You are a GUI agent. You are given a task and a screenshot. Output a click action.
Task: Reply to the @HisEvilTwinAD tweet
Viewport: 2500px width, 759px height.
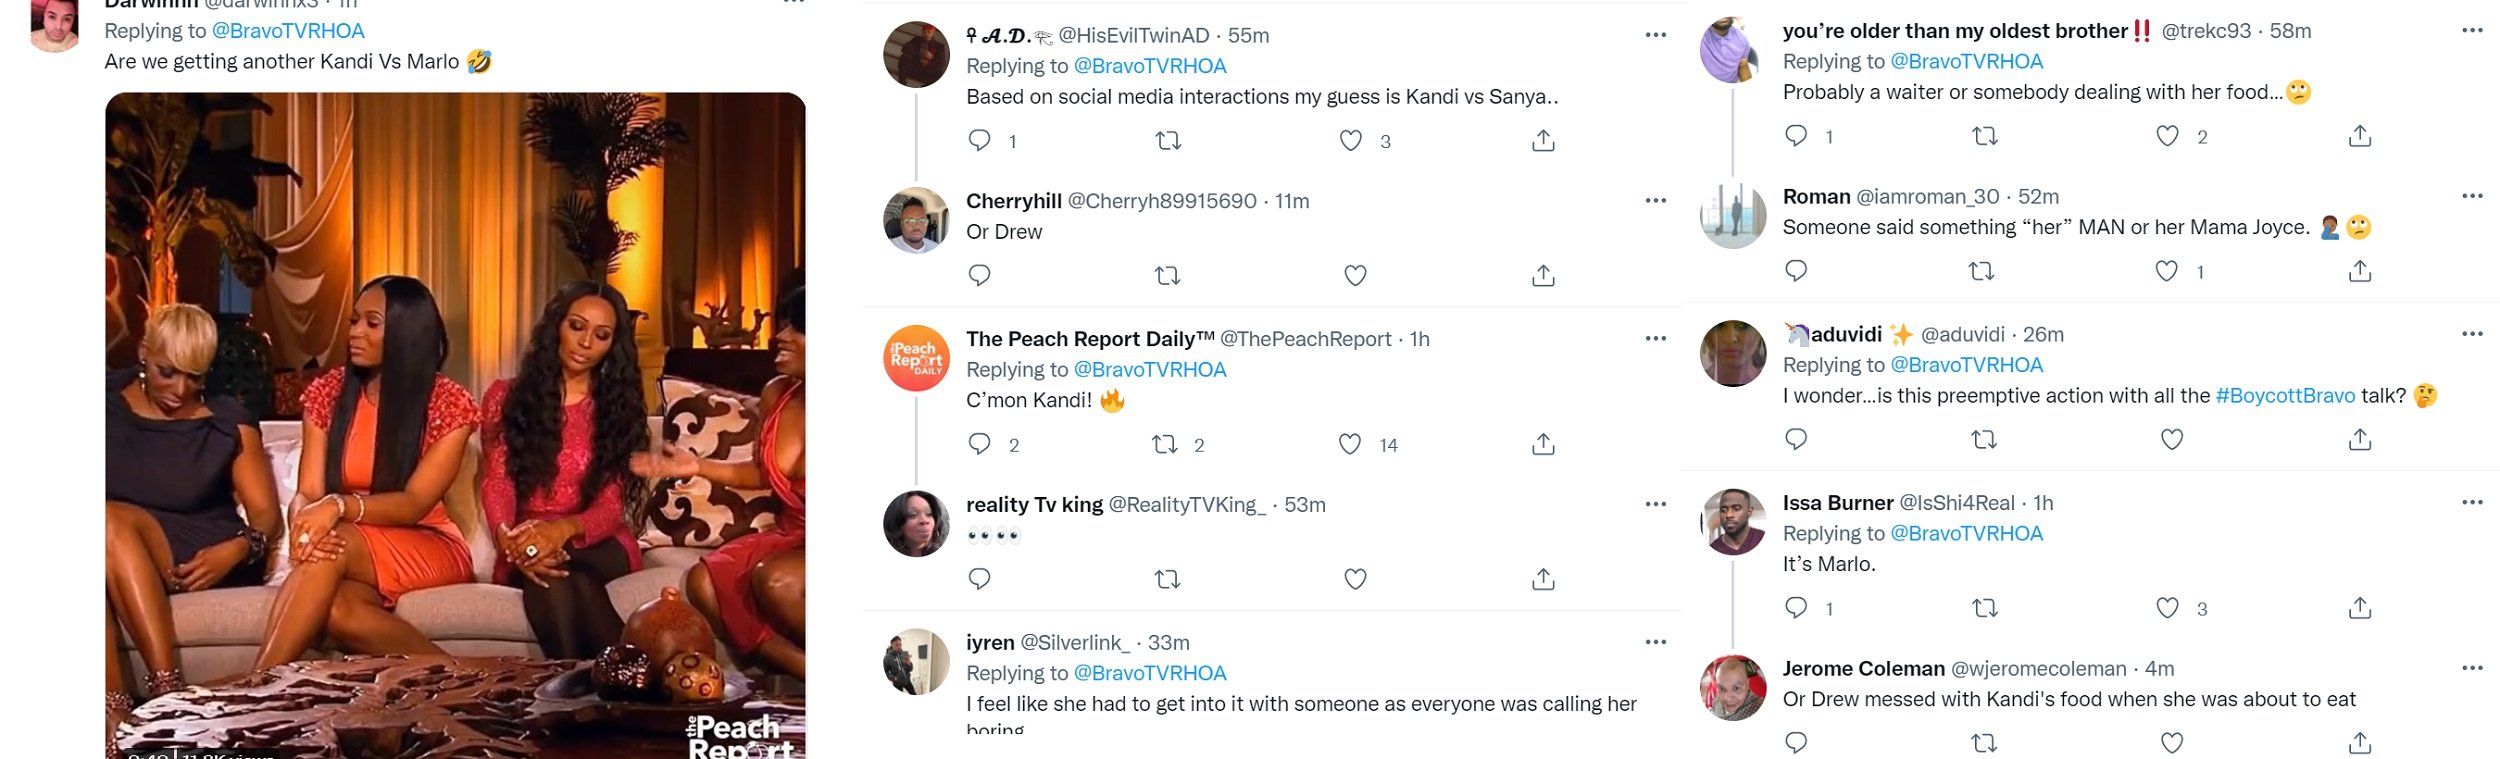979,140
